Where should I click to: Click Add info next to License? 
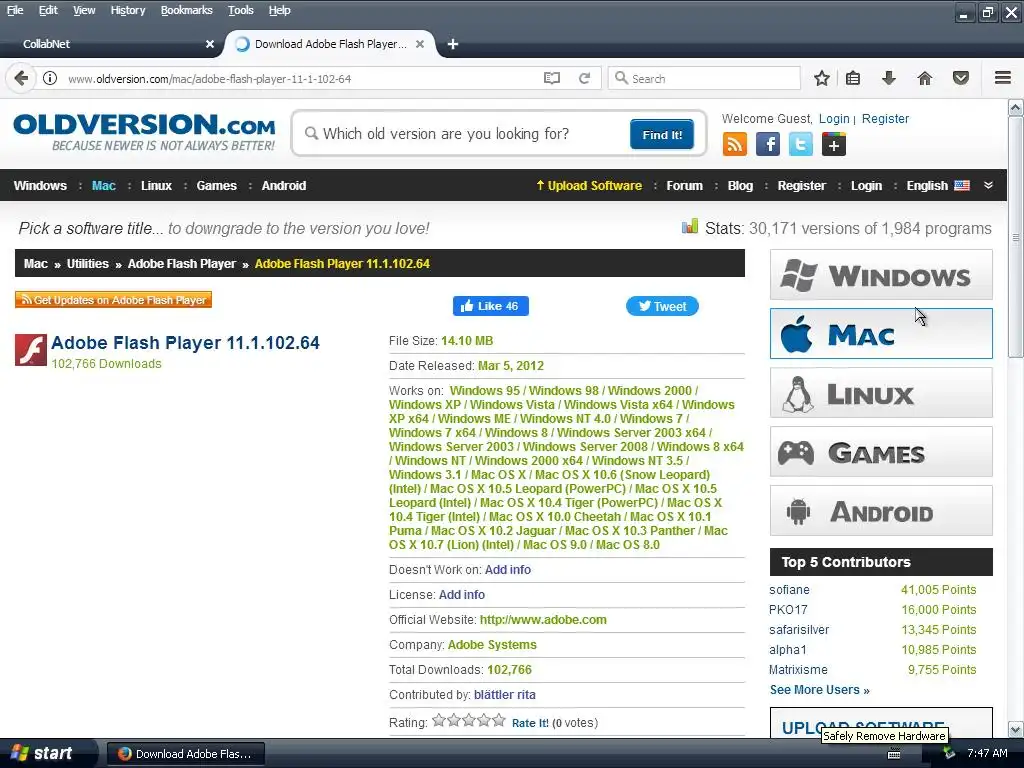click(x=462, y=595)
